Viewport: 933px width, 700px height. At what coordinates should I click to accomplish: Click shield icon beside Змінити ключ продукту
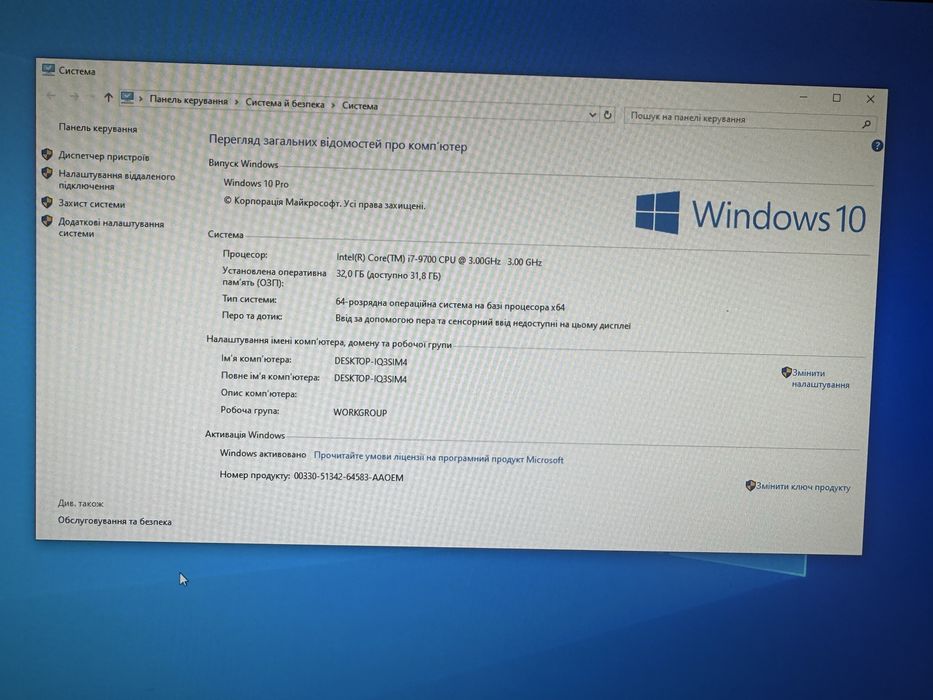750,485
